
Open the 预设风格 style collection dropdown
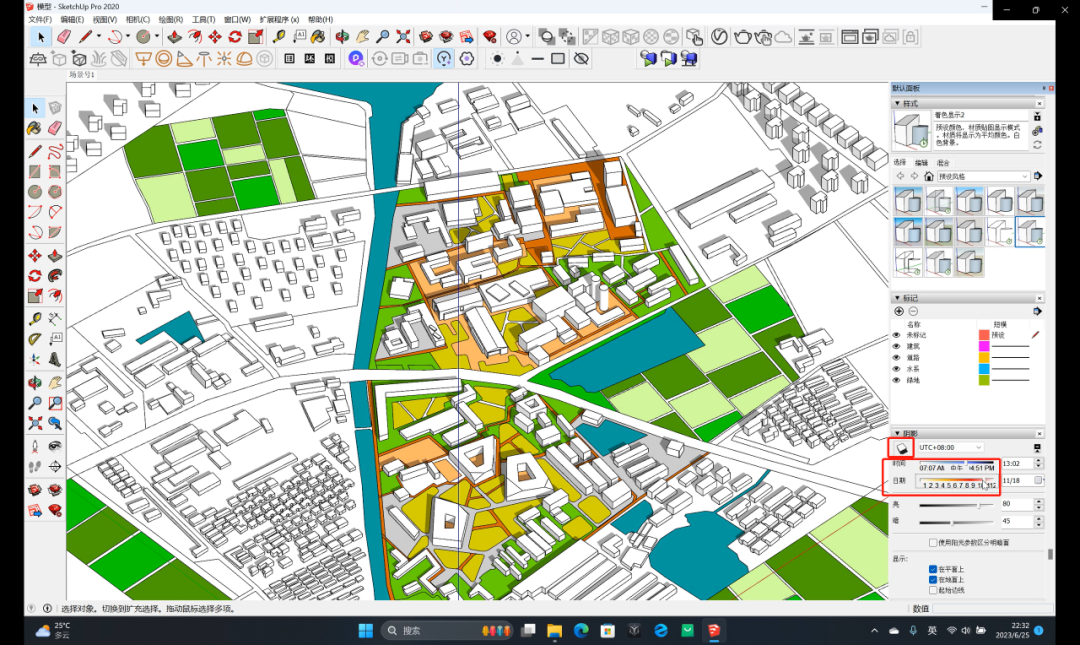coord(983,176)
